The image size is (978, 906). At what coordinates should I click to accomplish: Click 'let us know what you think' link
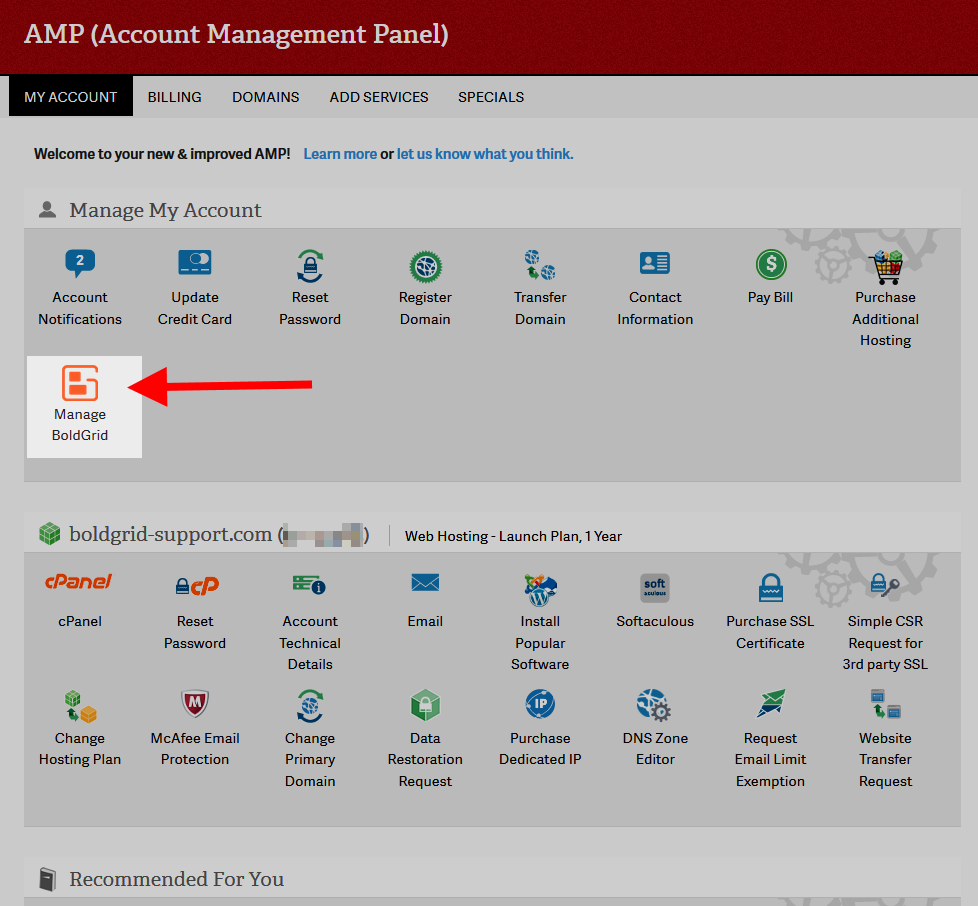coord(485,154)
